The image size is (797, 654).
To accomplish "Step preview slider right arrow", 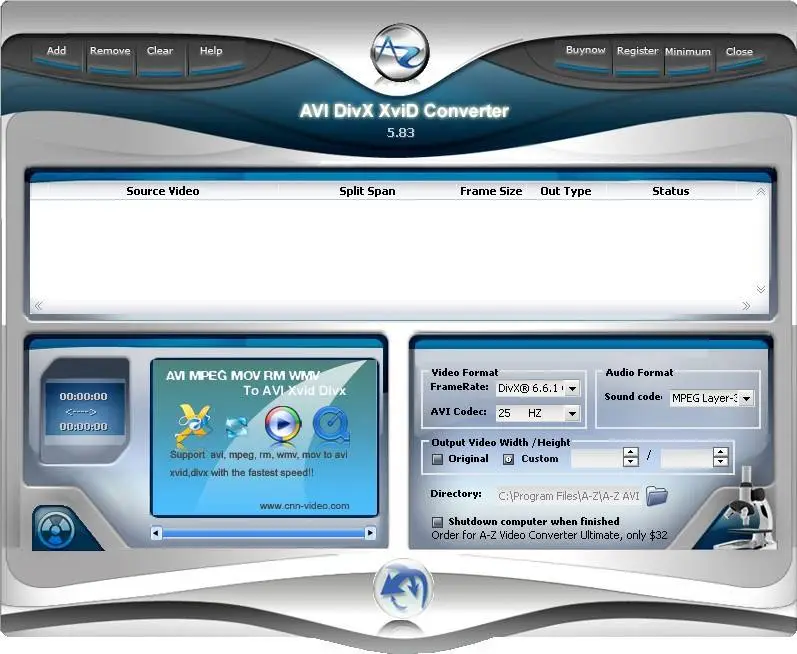I will click(x=371, y=533).
